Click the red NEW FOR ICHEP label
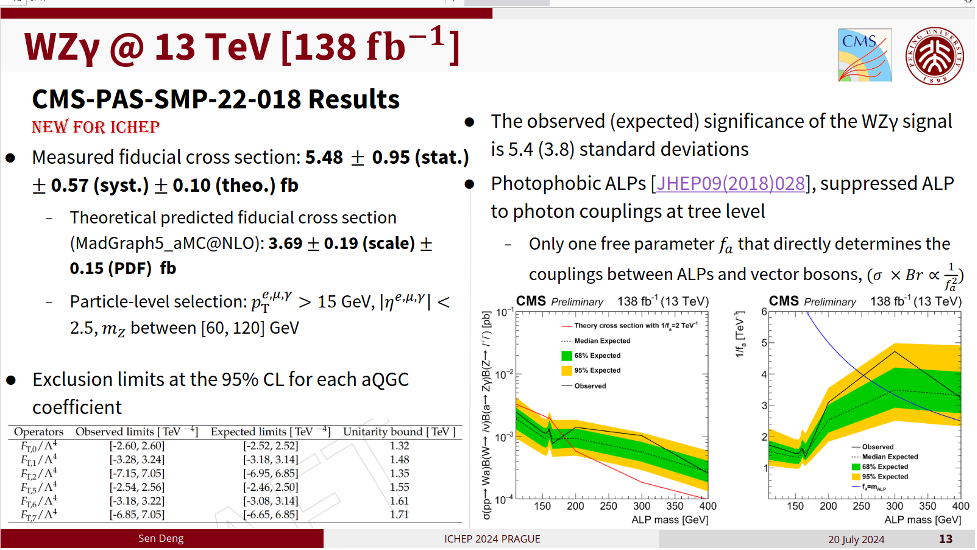Image resolution: width=977 pixels, height=550 pixels. [x=96, y=127]
